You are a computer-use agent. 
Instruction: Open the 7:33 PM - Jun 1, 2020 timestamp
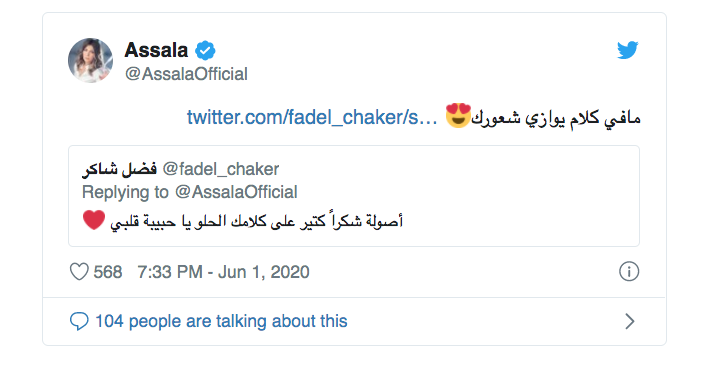click(x=223, y=272)
